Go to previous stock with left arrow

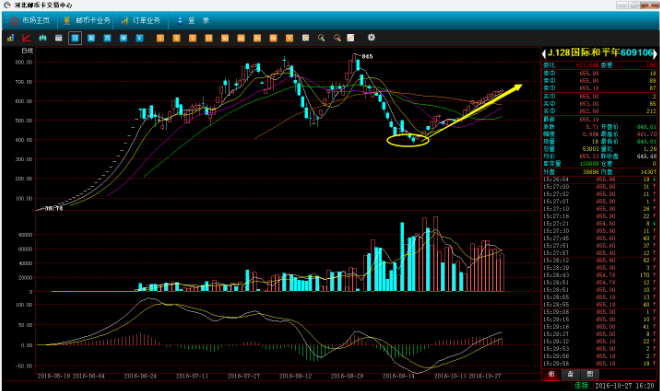click(544, 53)
